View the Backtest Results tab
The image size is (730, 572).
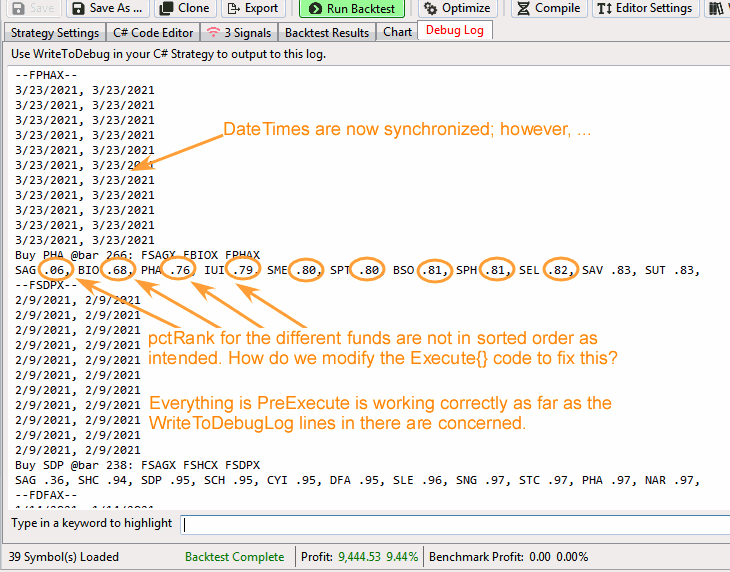click(x=327, y=32)
